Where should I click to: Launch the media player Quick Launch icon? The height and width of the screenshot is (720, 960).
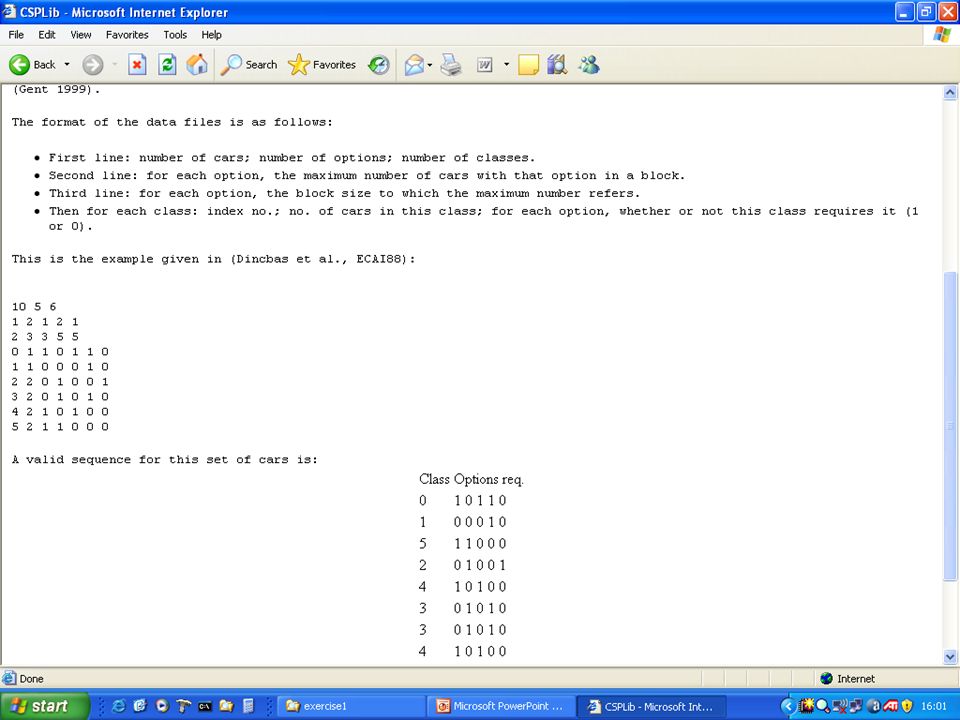162,706
